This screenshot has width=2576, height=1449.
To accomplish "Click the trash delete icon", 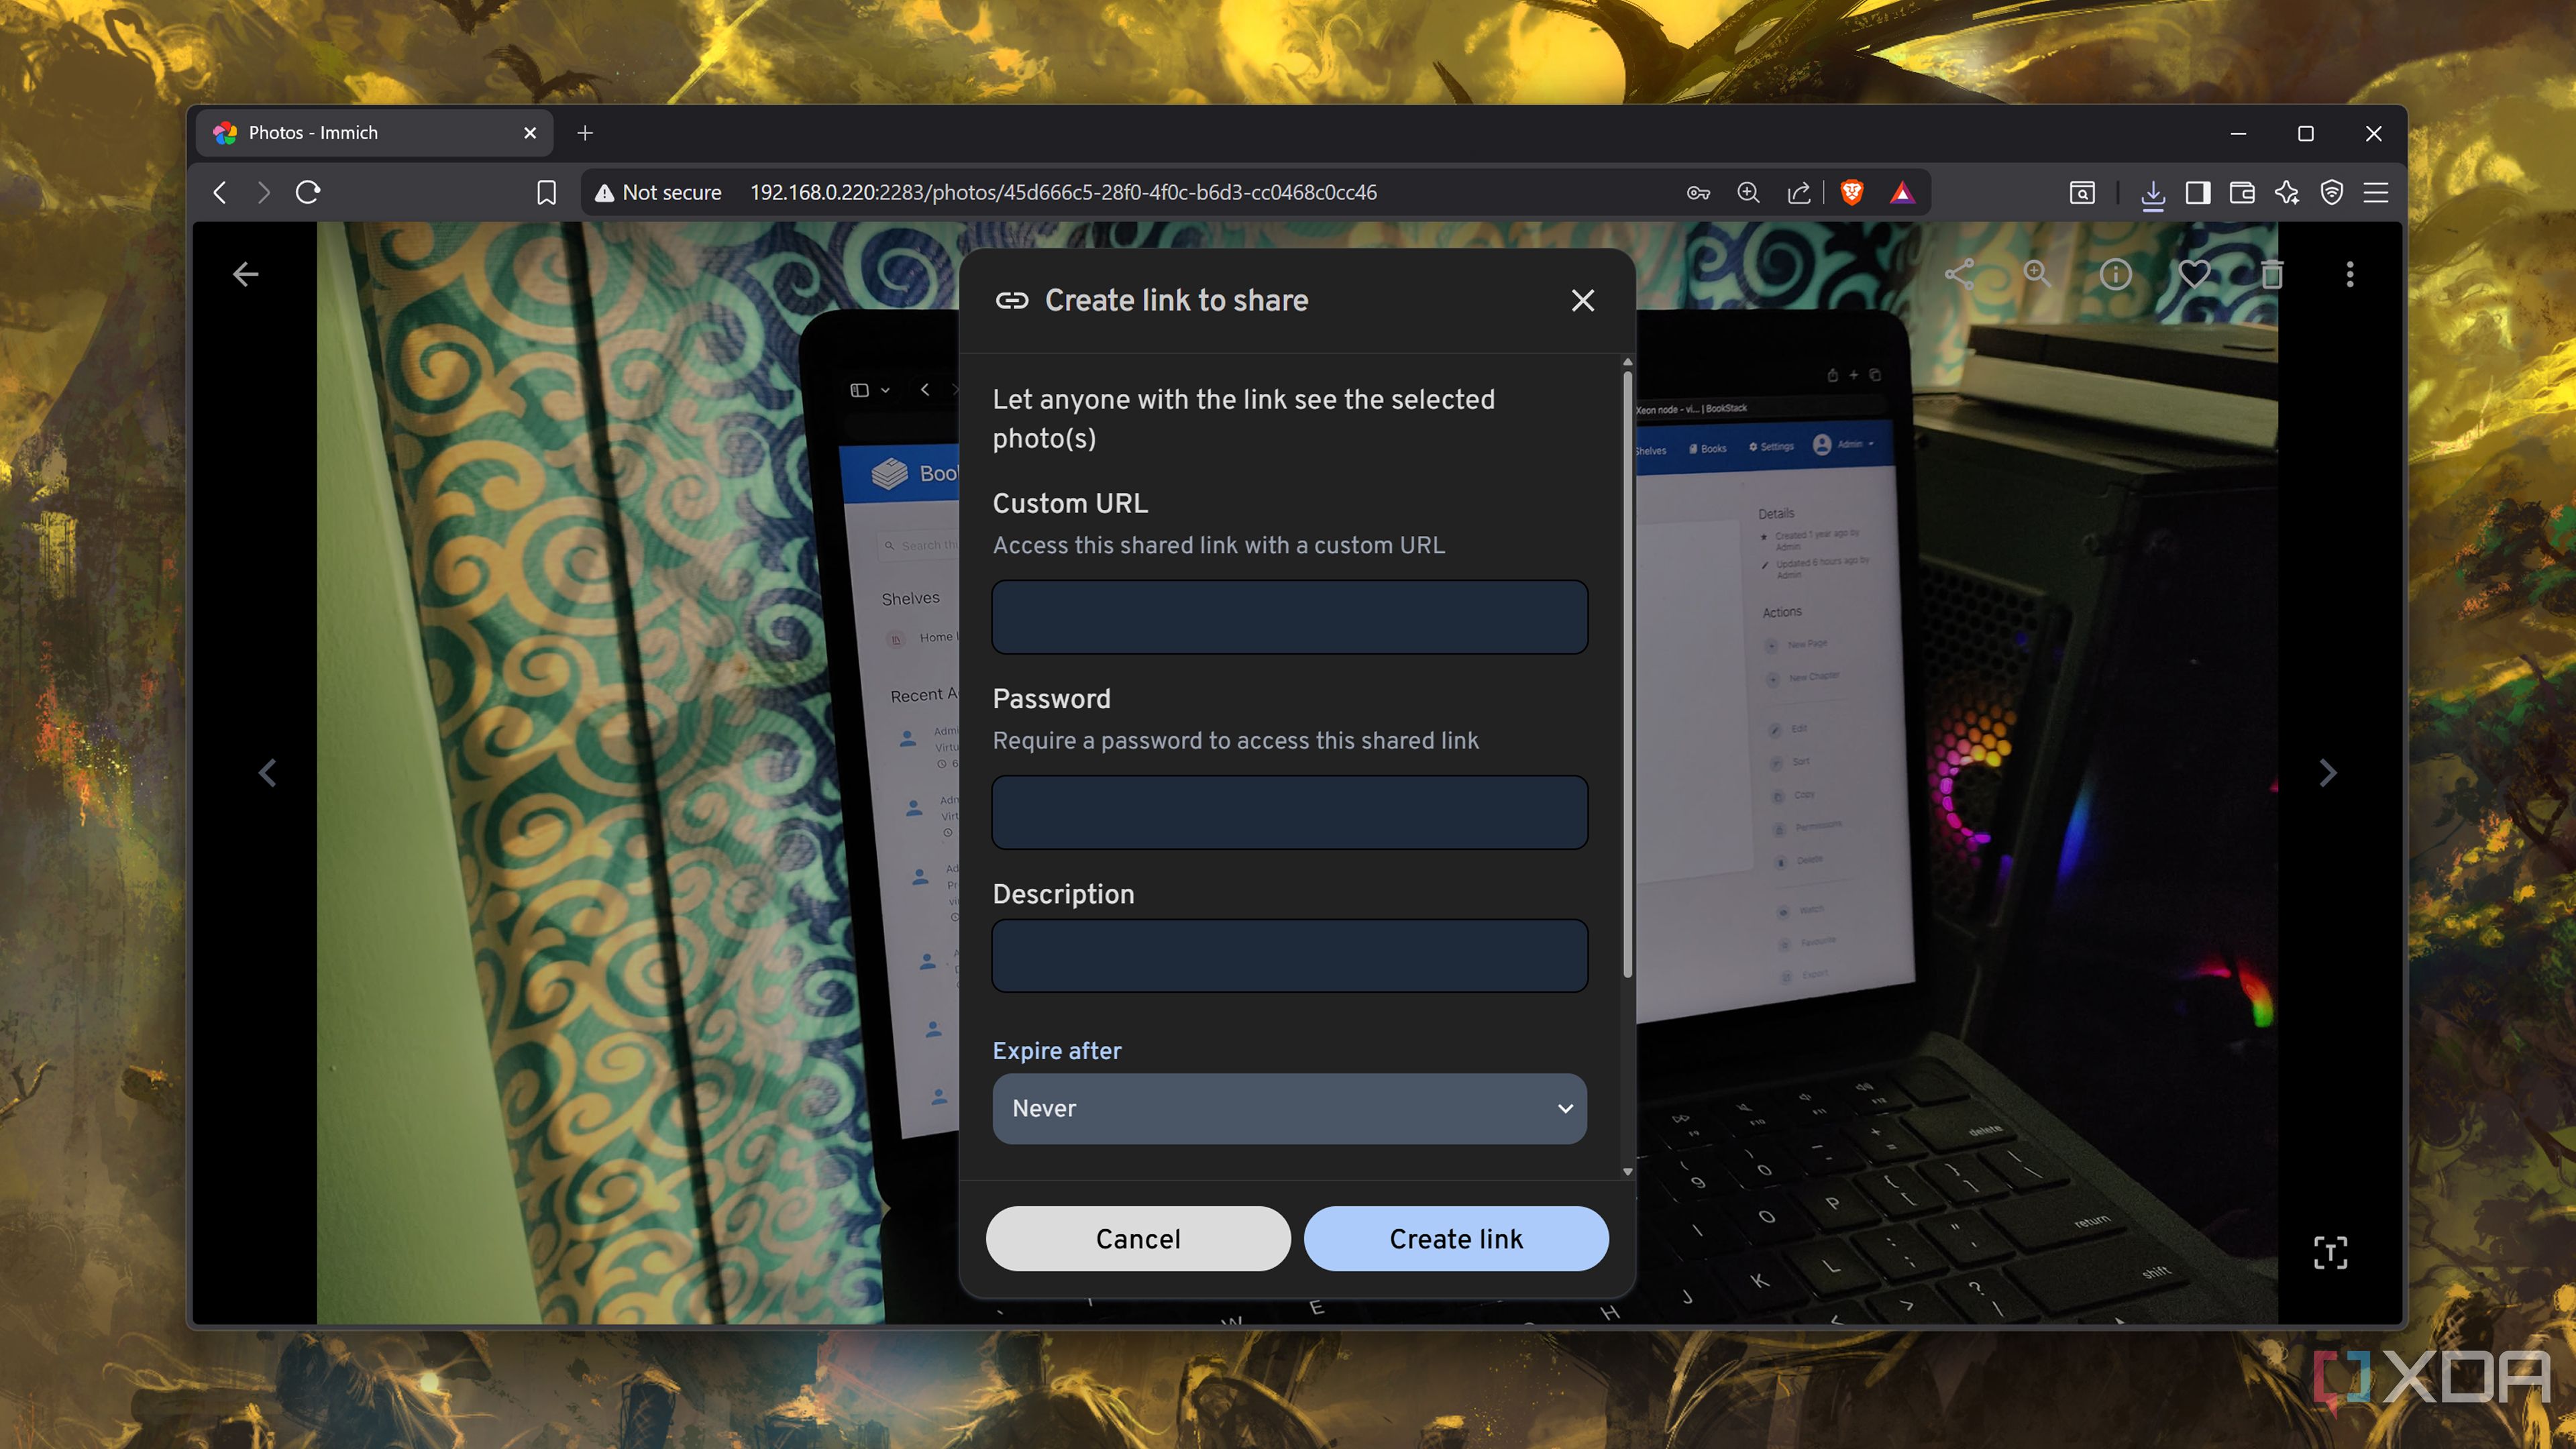I will pos(2272,274).
